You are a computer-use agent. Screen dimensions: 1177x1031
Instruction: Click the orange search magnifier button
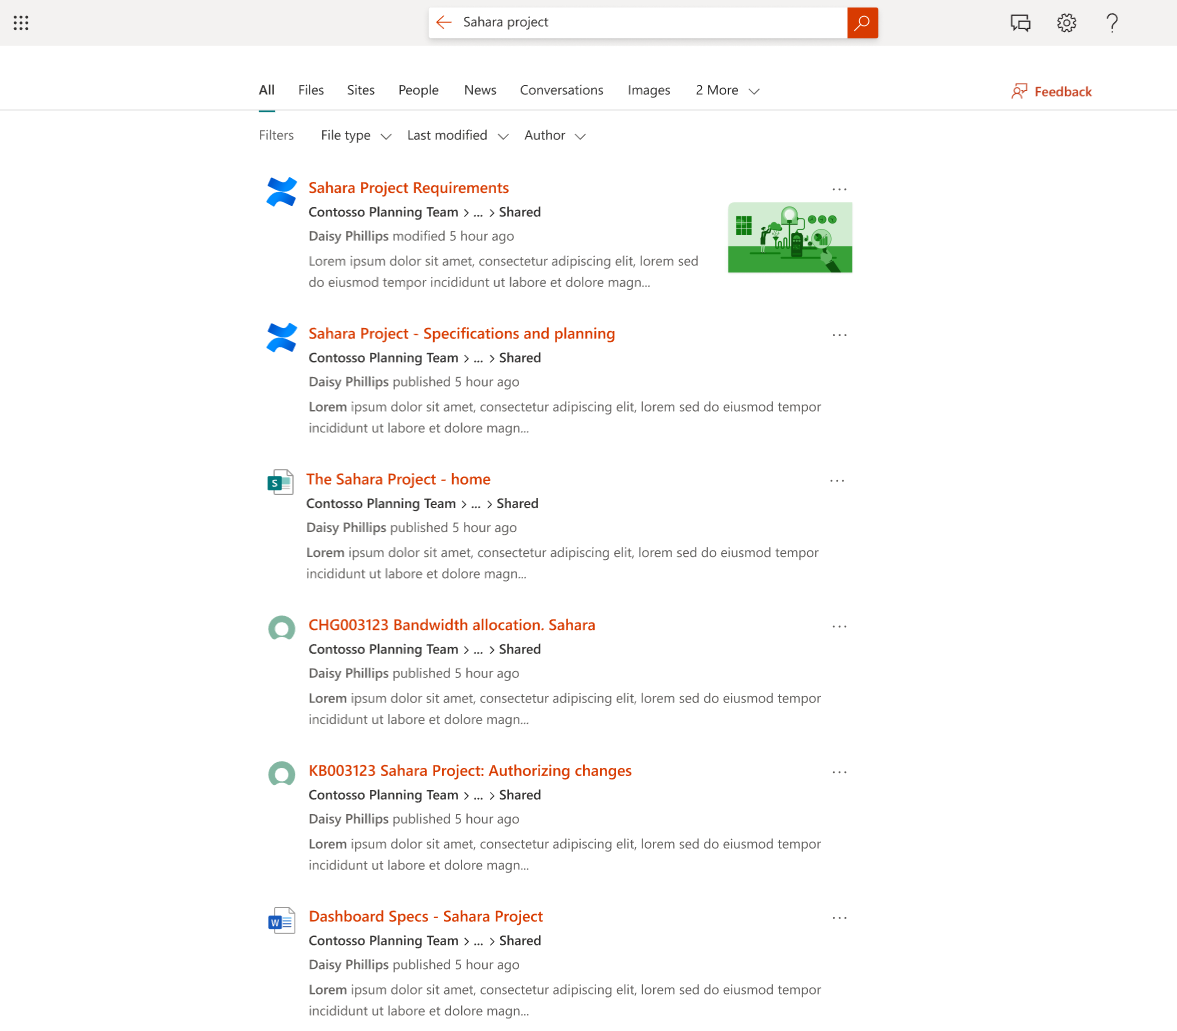[862, 23]
